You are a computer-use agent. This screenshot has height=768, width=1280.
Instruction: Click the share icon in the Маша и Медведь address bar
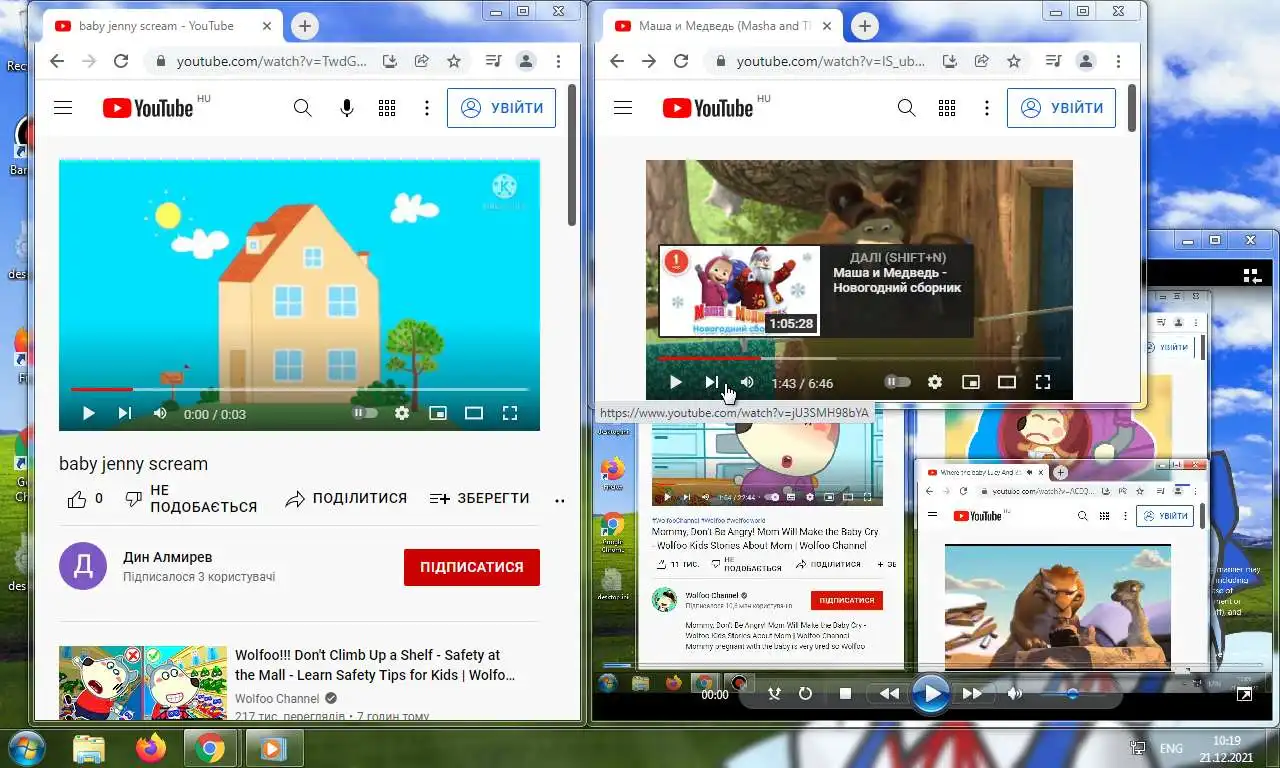(x=982, y=61)
